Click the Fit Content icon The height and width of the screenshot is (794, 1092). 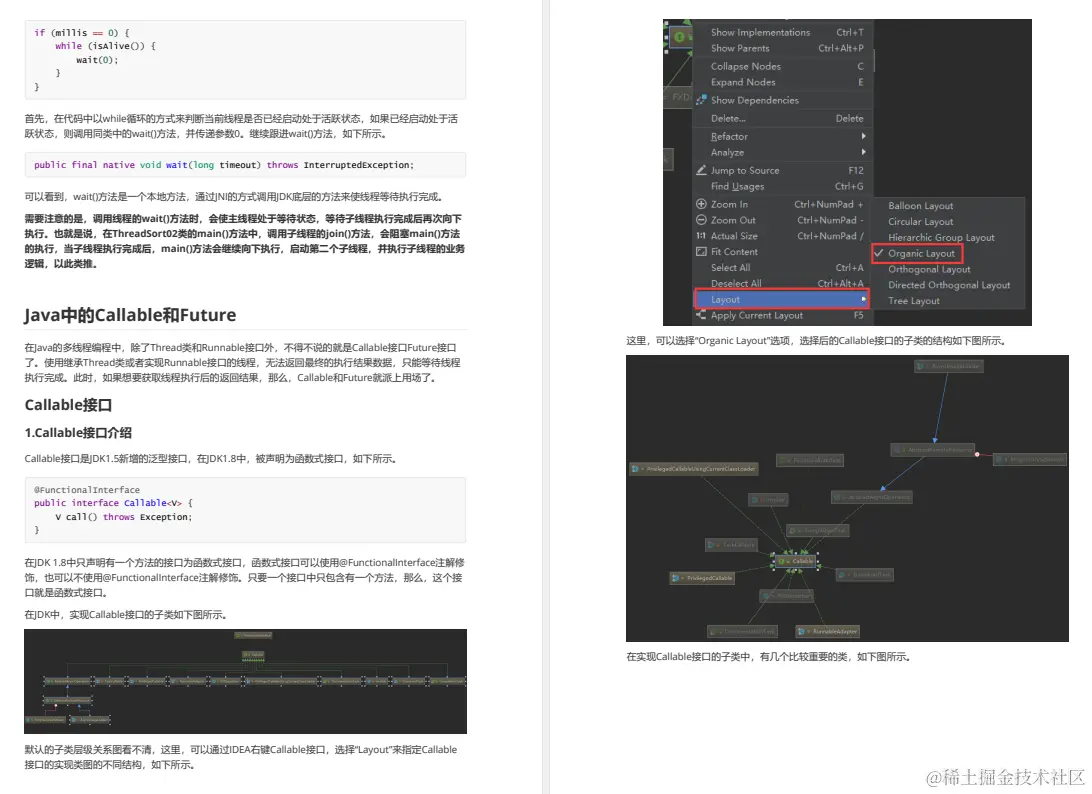coord(701,251)
